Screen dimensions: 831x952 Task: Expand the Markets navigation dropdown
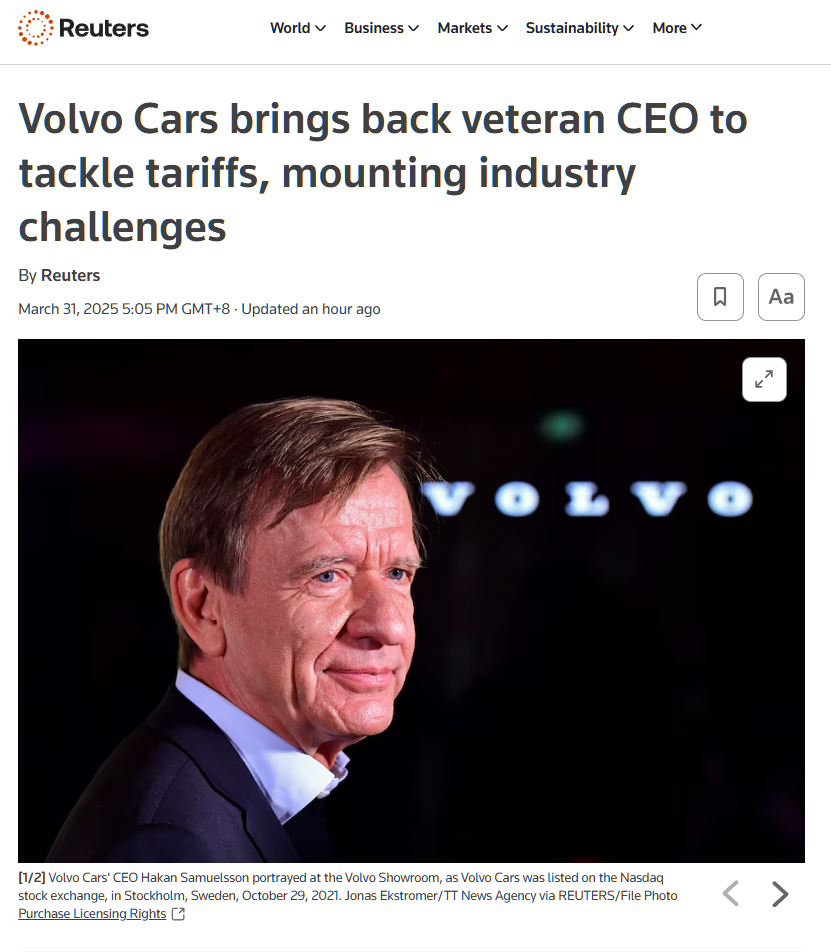472,28
